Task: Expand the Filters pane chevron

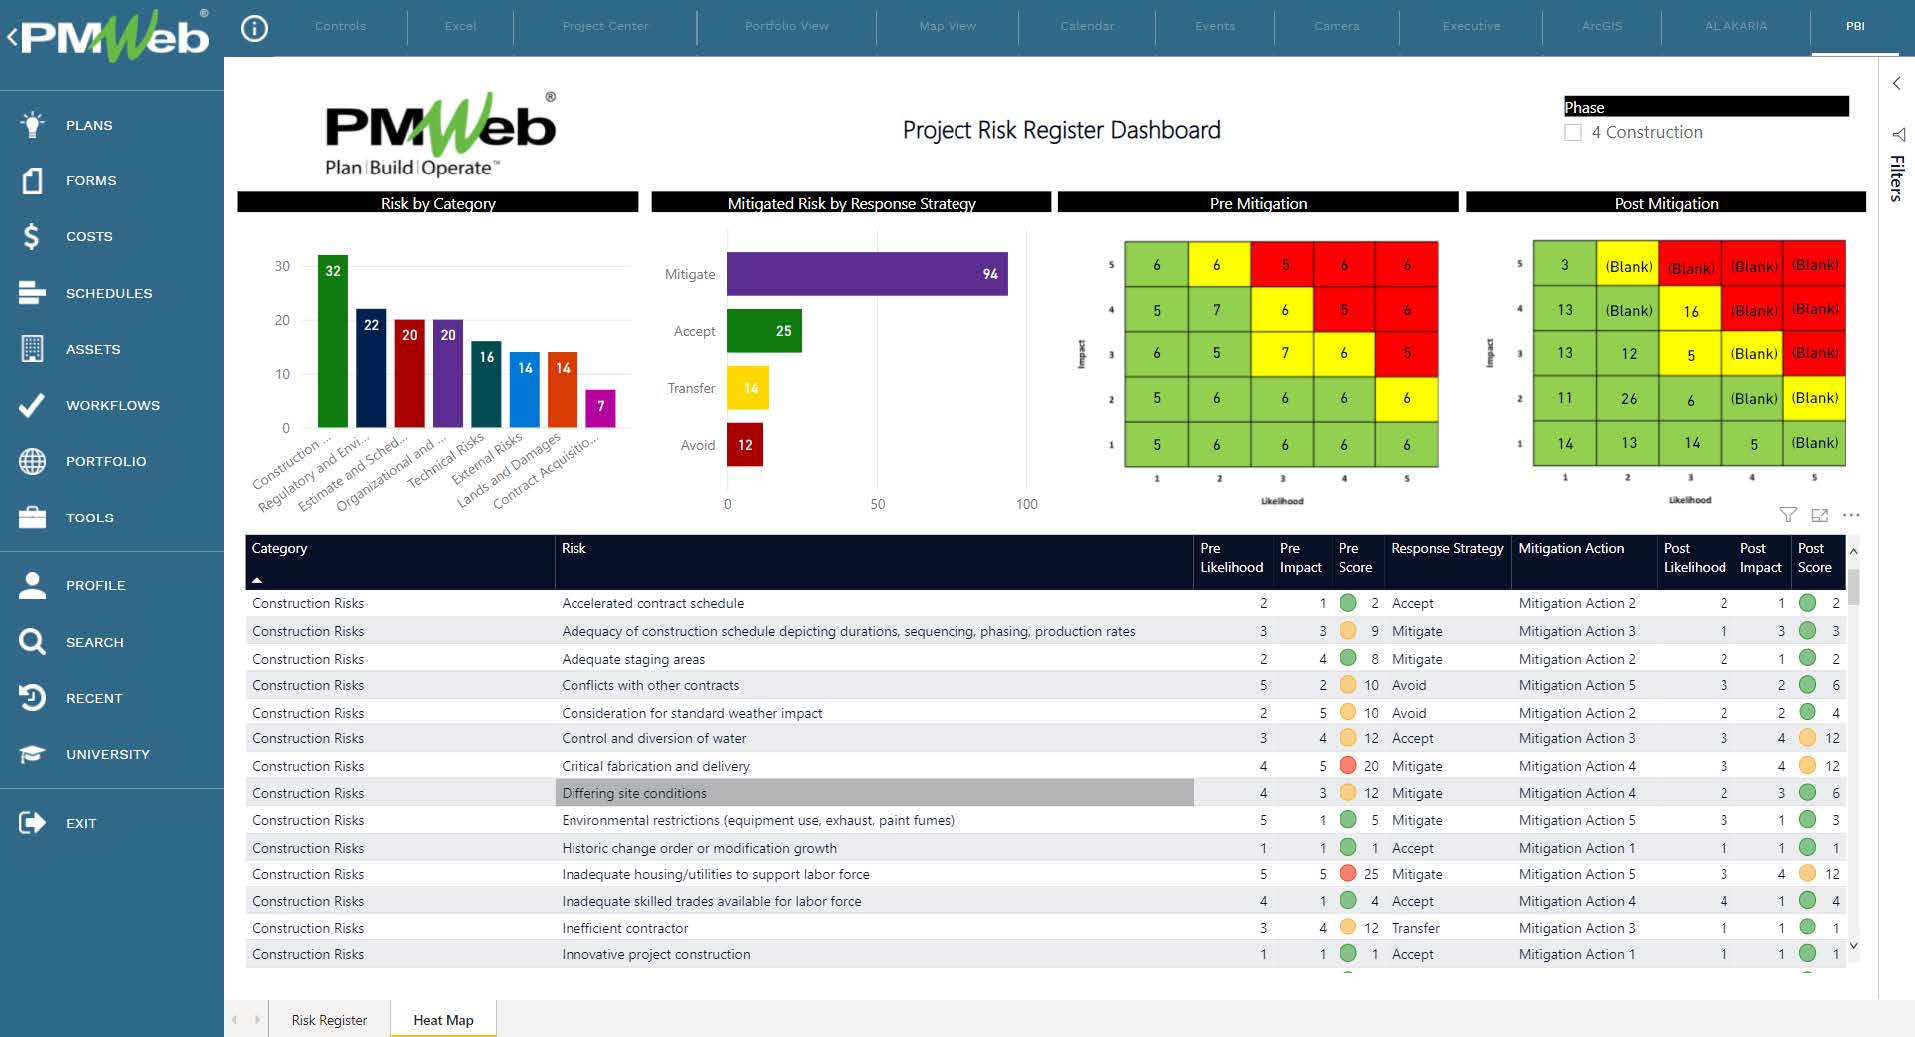Action: pos(1896,84)
